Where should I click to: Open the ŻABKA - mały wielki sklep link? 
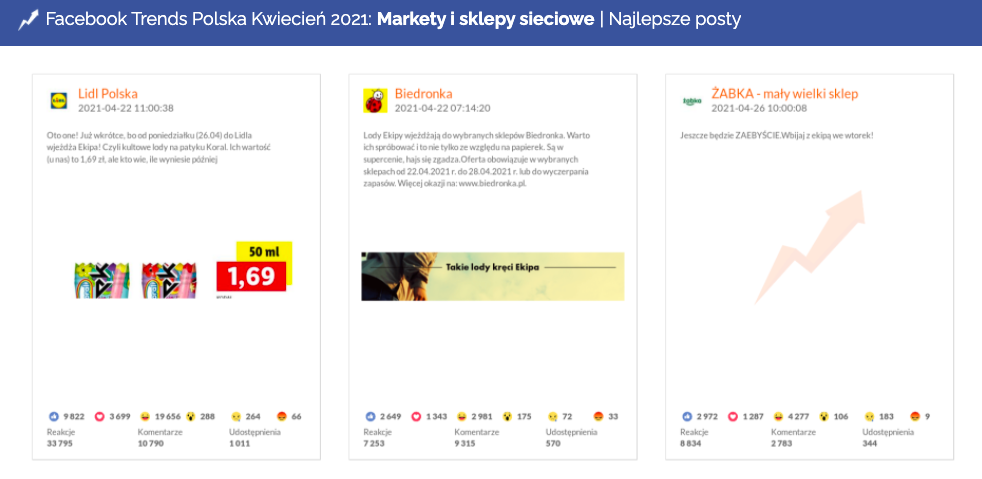pyautogui.click(x=784, y=93)
